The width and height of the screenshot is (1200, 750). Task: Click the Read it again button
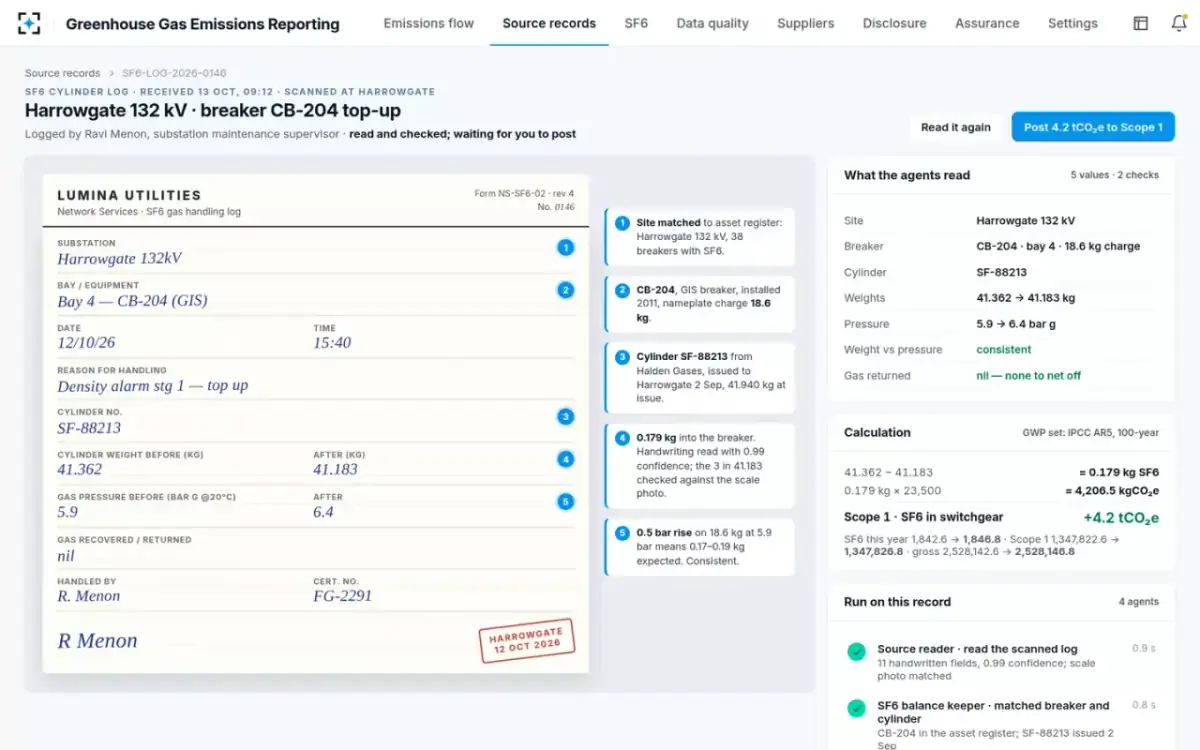956,127
